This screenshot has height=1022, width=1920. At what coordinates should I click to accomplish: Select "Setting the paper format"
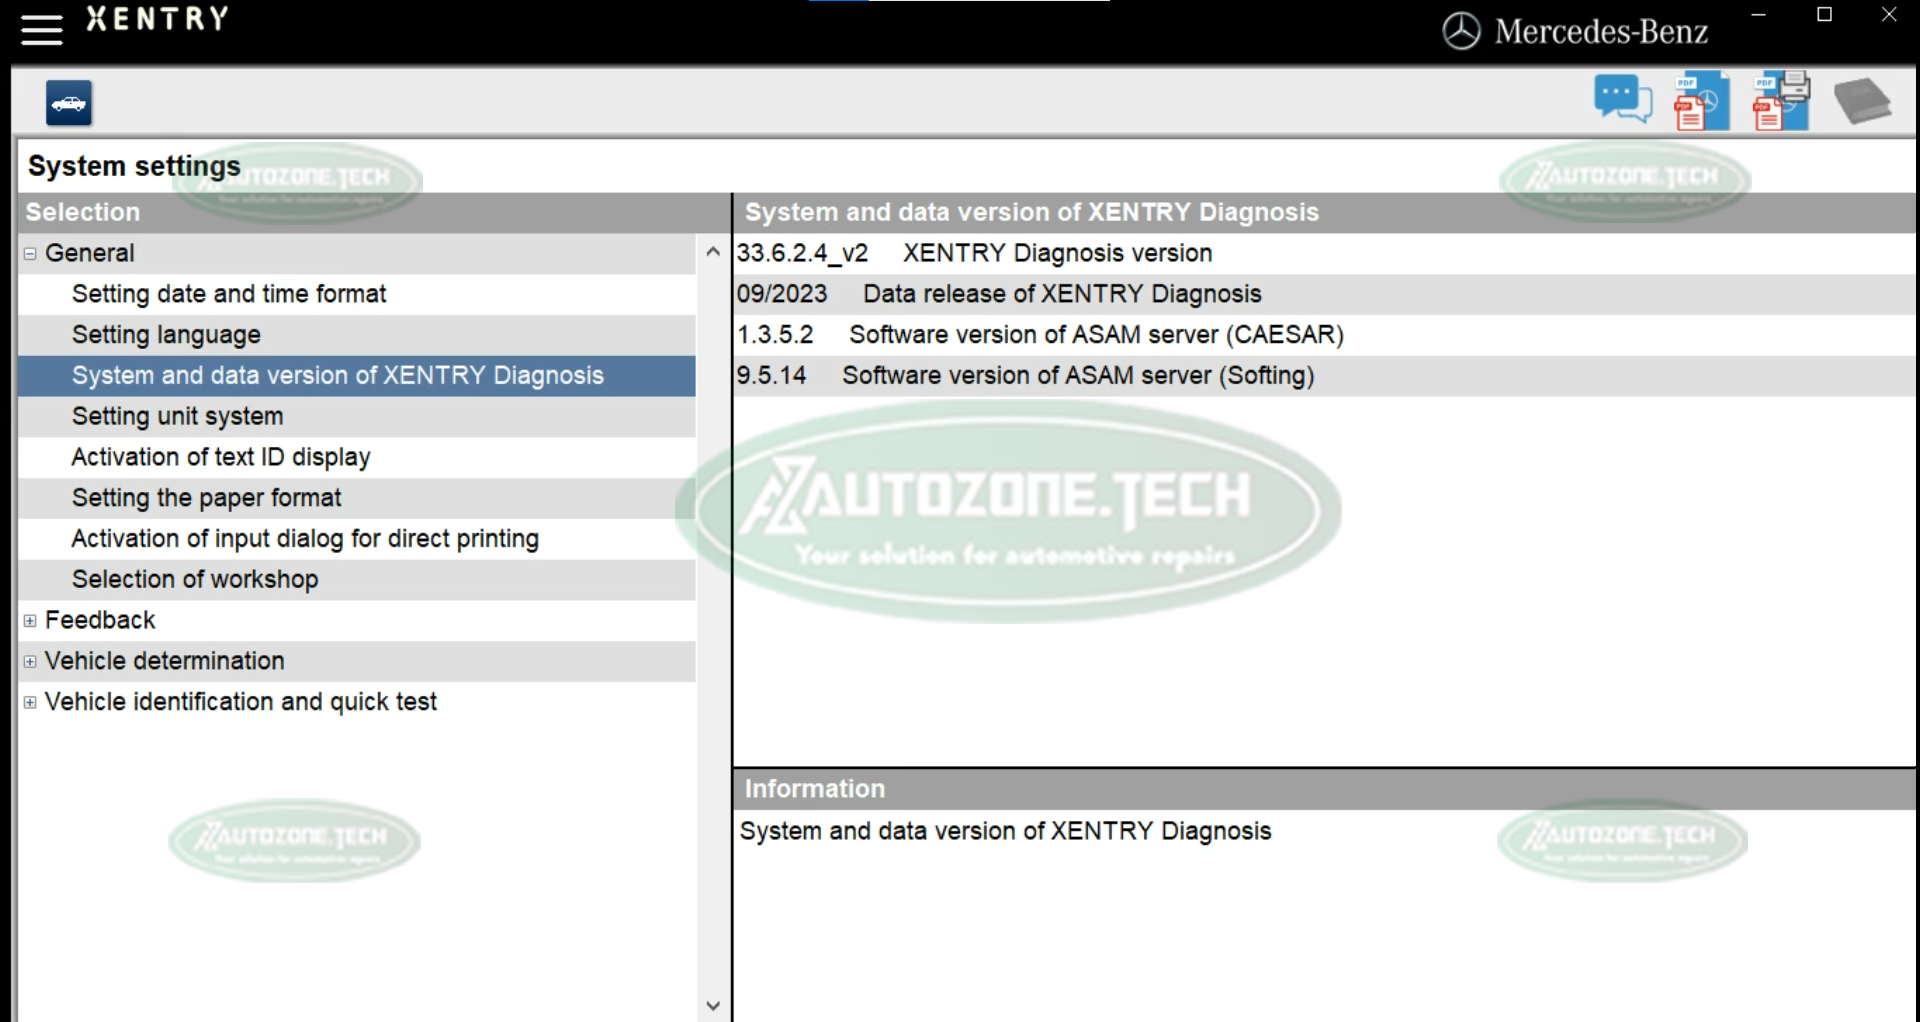click(x=206, y=498)
